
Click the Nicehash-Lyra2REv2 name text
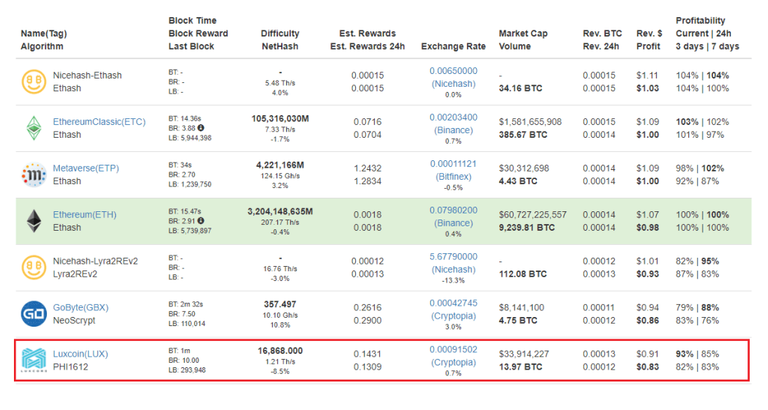tap(95, 261)
